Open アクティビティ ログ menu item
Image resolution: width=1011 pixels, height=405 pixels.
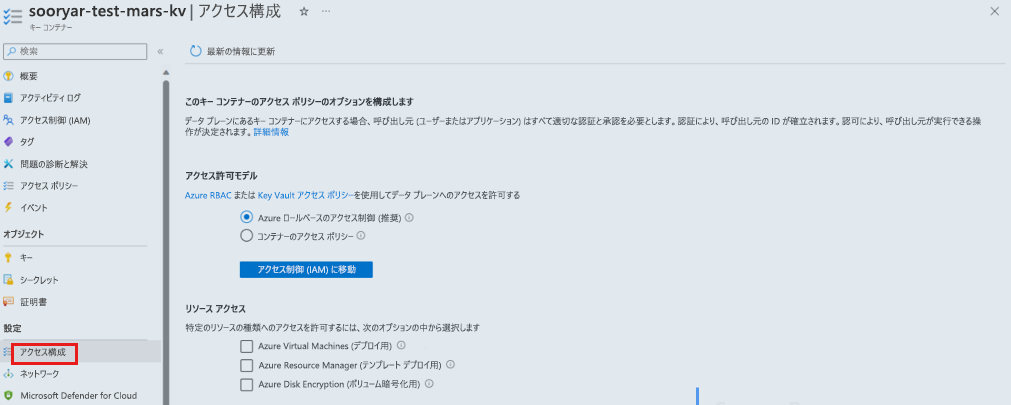click(50, 98)
